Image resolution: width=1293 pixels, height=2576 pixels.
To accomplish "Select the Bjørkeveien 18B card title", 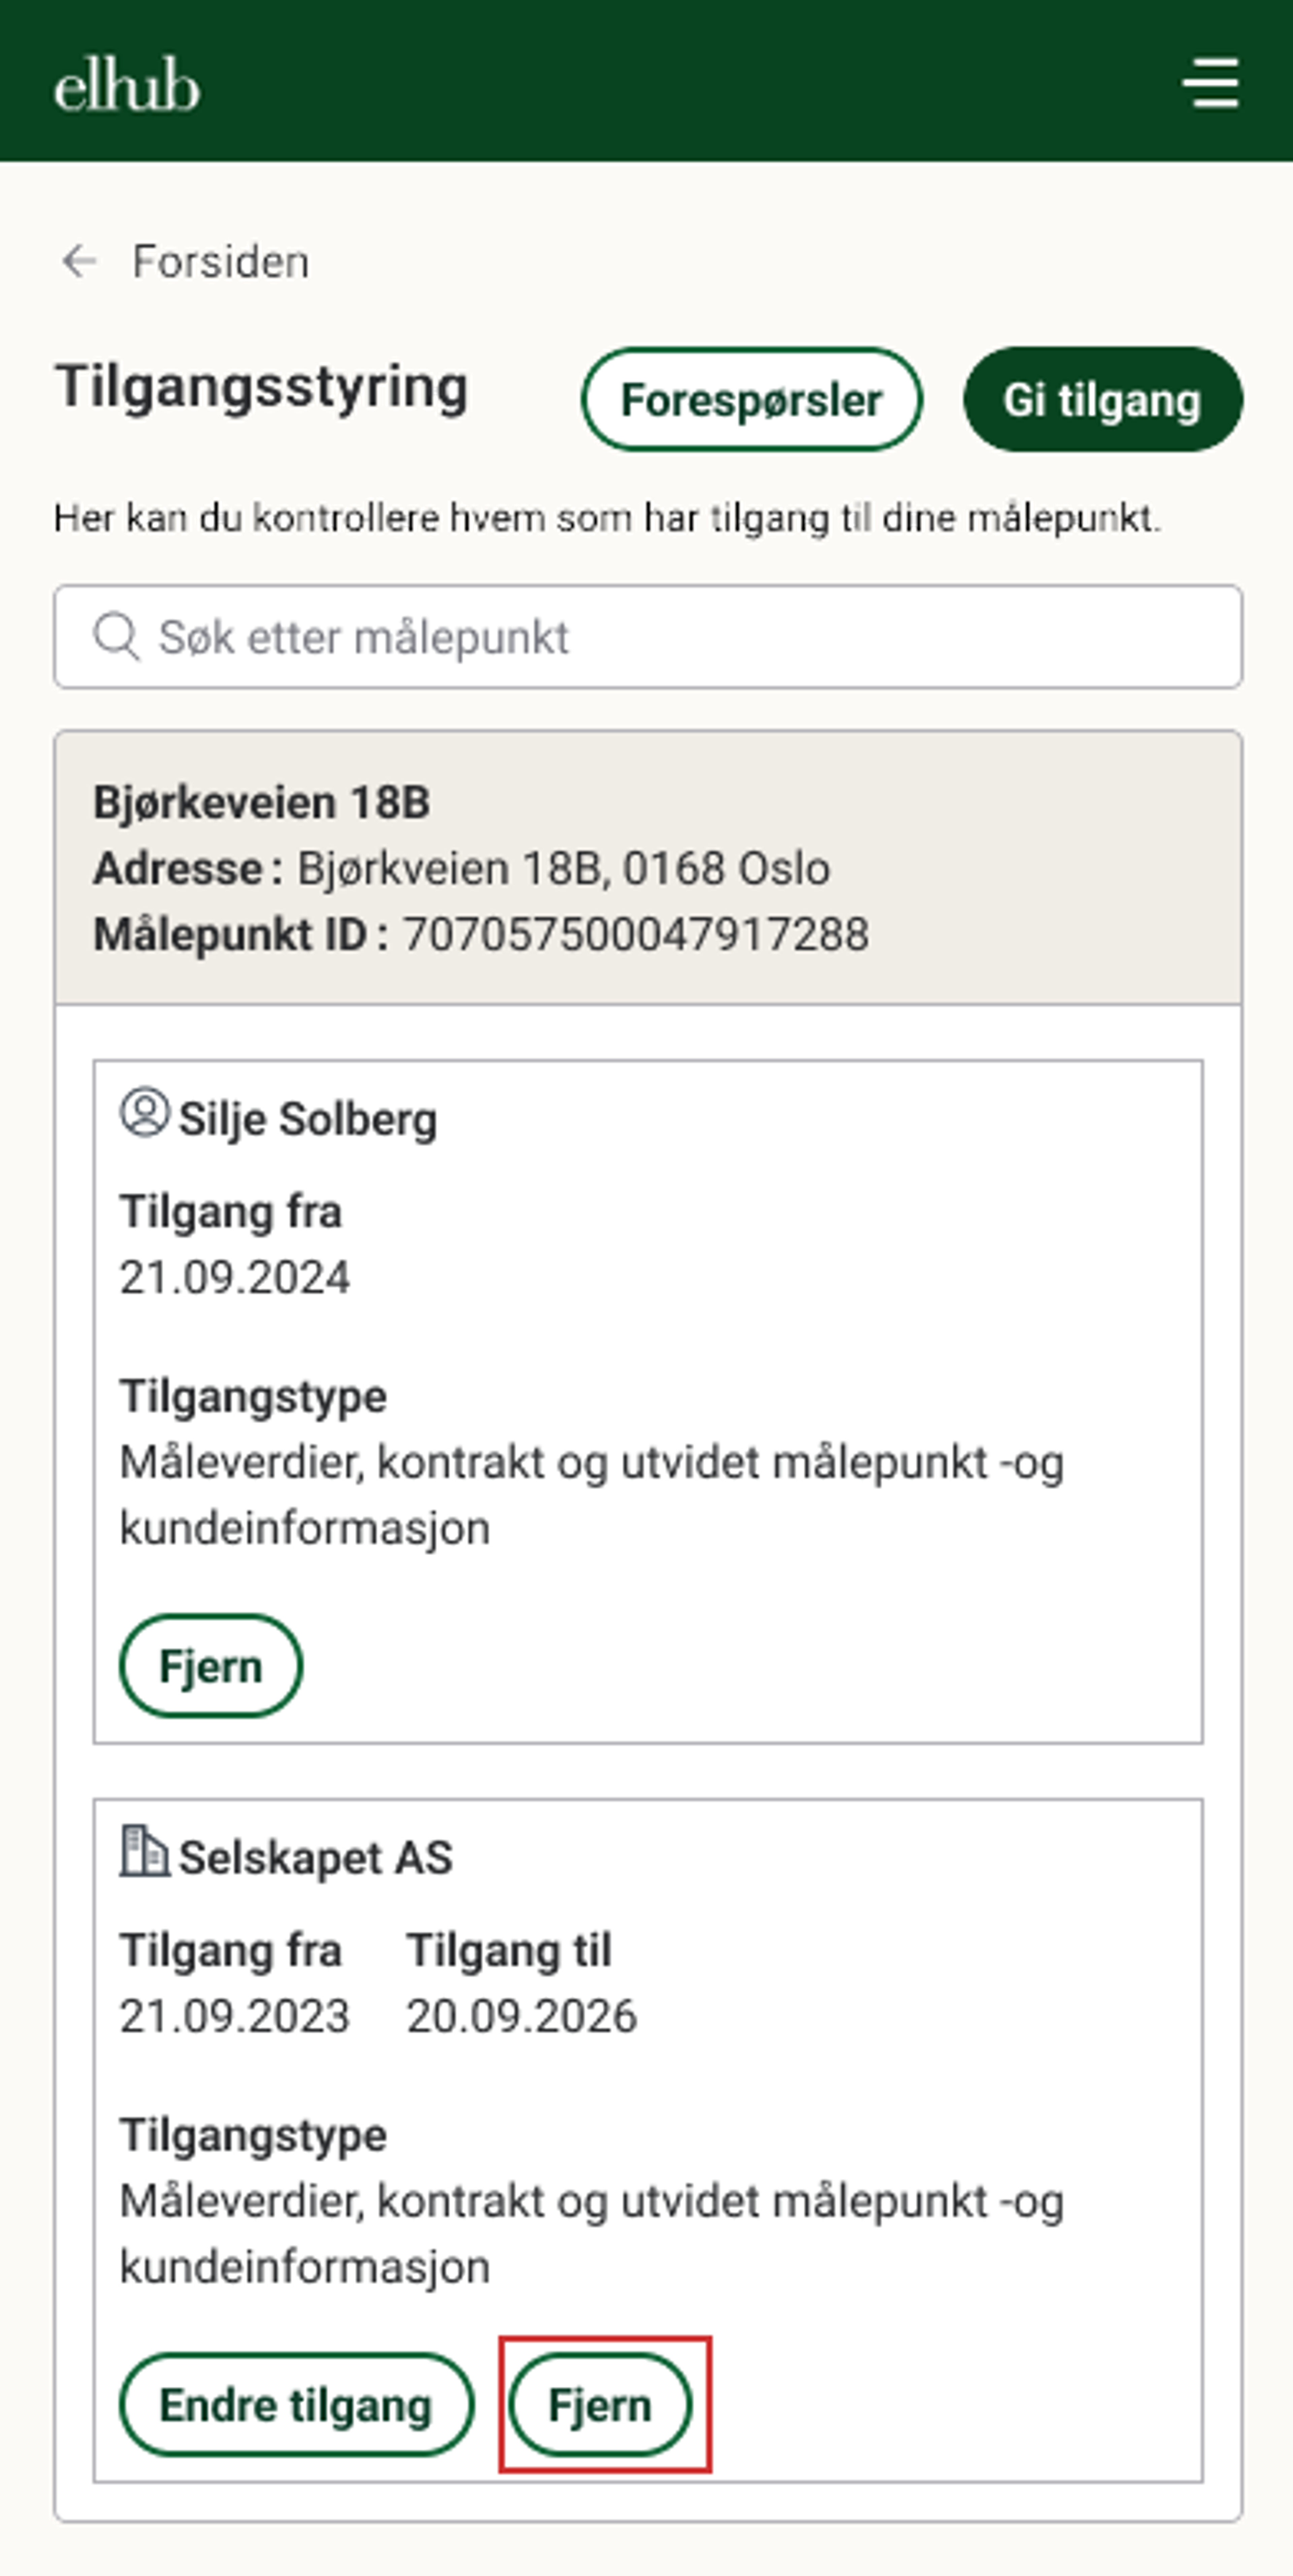I will [x=262, y=802].
